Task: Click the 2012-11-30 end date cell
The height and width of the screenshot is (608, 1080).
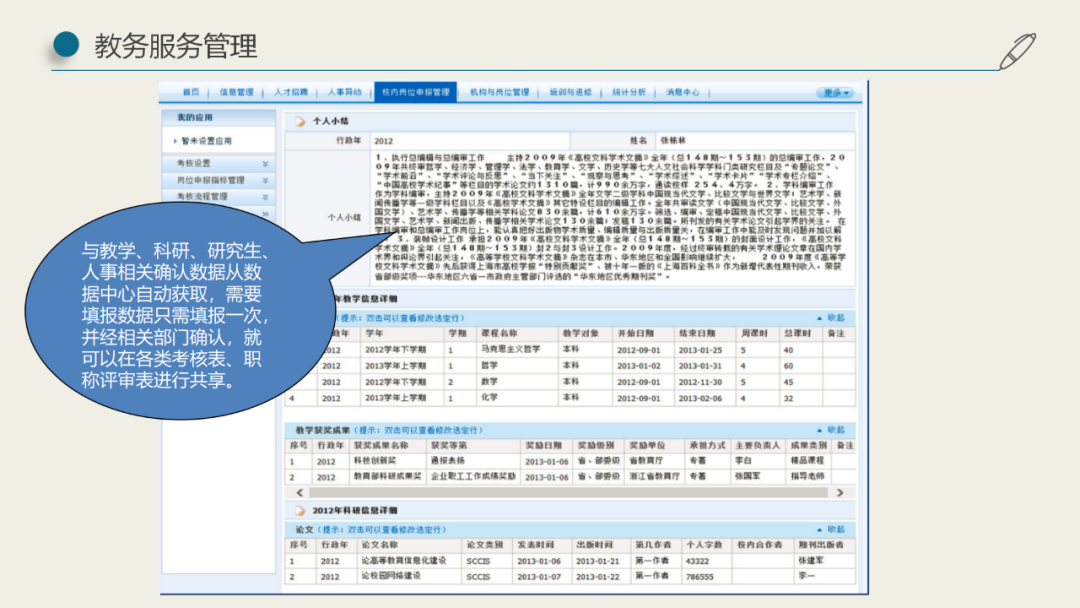Action: click(700, 382)
